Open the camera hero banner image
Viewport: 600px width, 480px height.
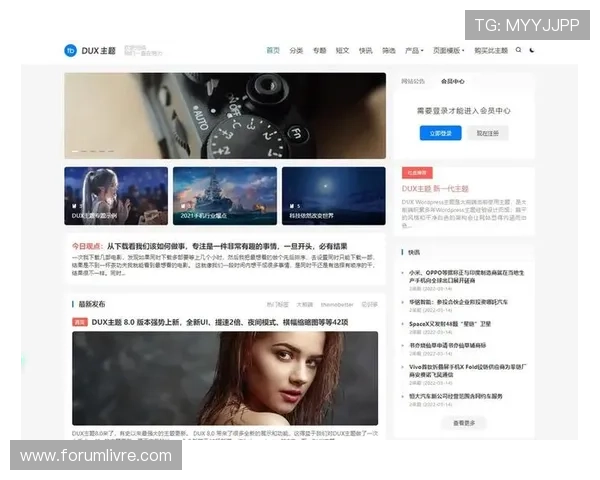coord(225,115)
